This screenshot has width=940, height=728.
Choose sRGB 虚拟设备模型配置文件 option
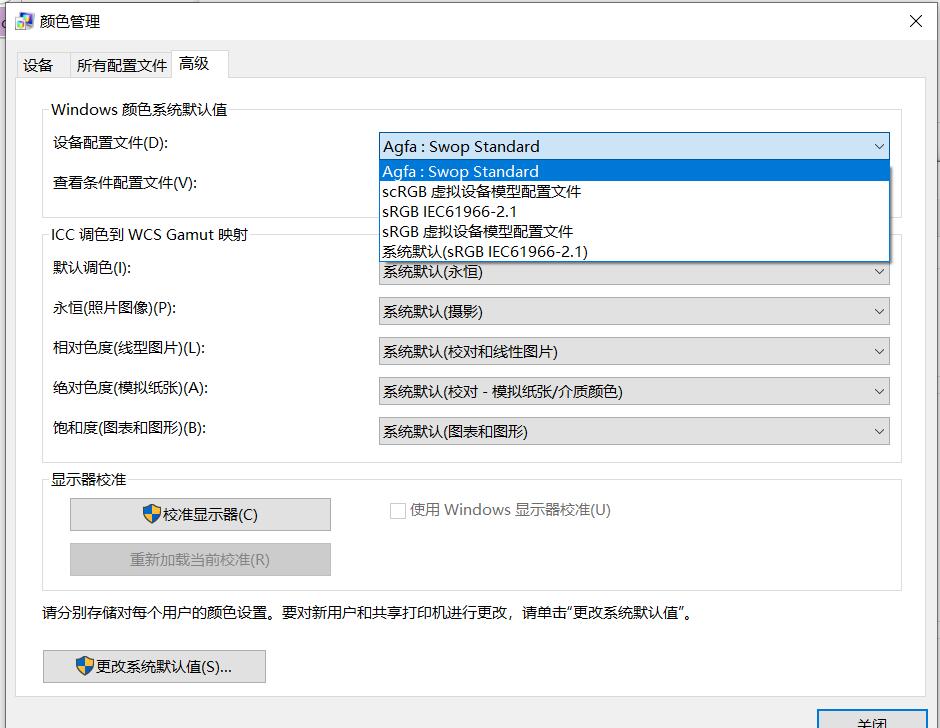point(634,231)
